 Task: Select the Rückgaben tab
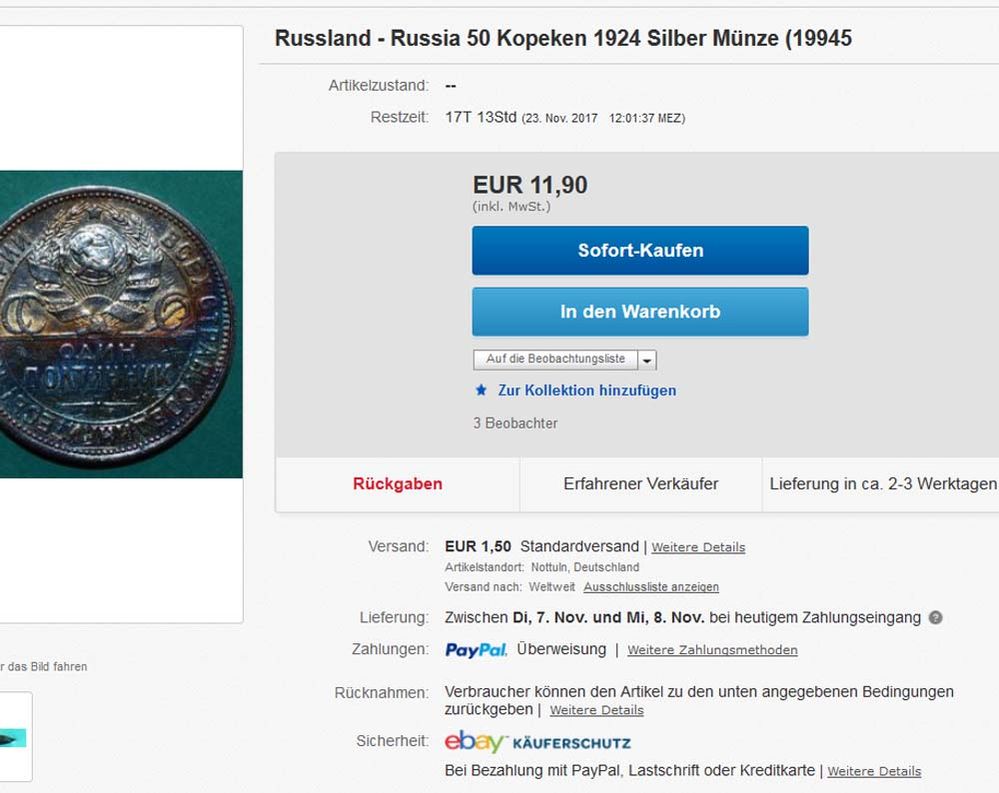point(397,484)
